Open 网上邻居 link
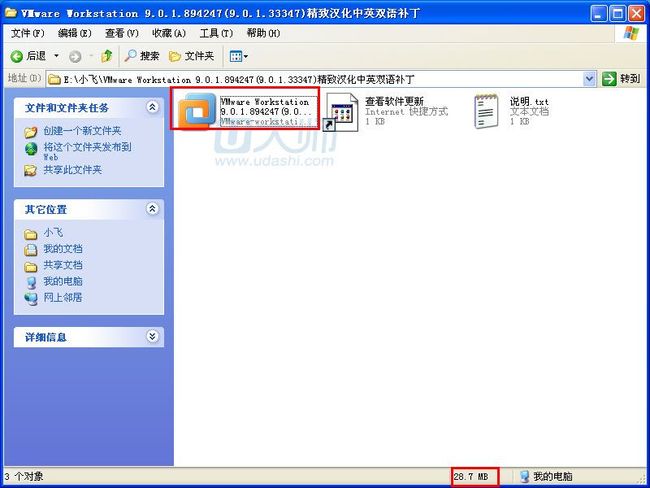This screenshot has width=650, height=488. tap(63, 297)
